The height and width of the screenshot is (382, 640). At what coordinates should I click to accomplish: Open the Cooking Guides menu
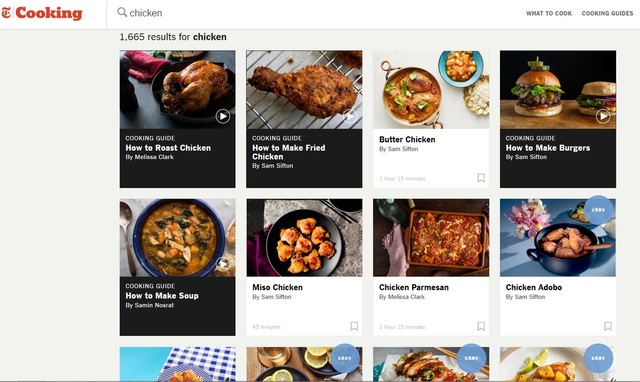[x=607, y=13]
